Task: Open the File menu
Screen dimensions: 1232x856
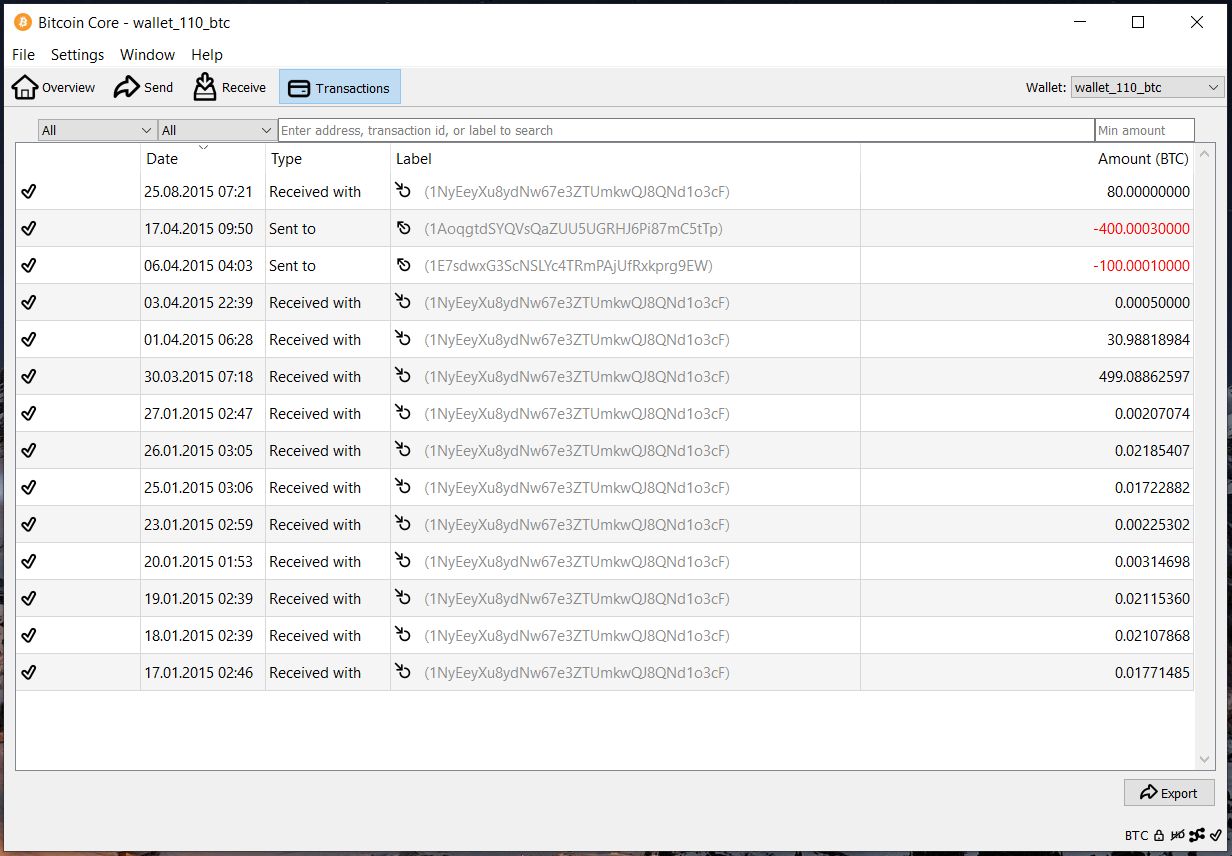Action: pos(23,55)
